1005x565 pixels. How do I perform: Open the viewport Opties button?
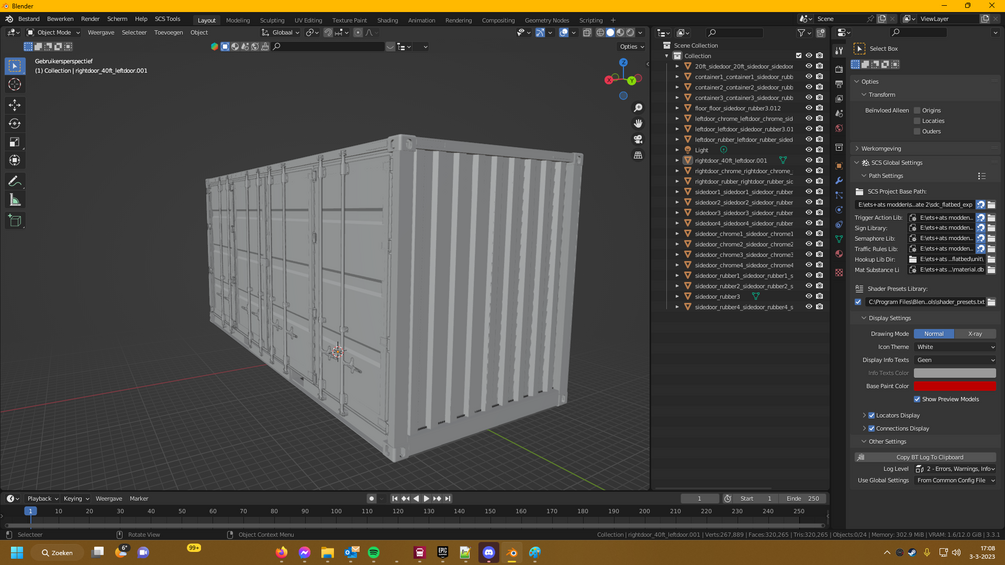[631, 47]
